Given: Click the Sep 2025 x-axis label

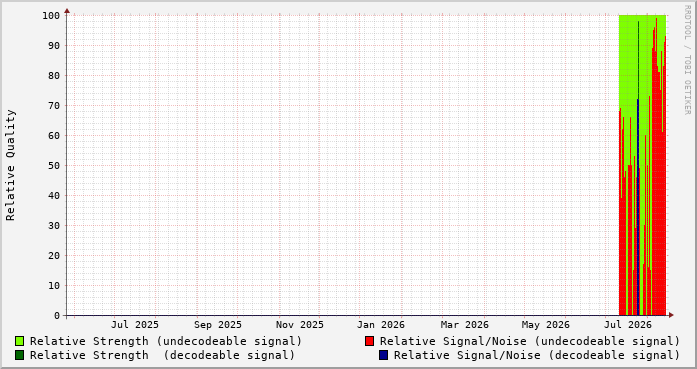Looking at the screenshot, I should point(217,325).
